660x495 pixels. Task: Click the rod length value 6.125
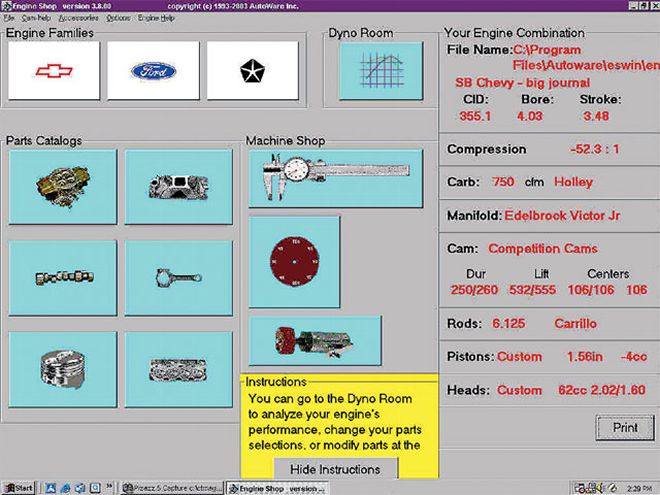(508, 323)
